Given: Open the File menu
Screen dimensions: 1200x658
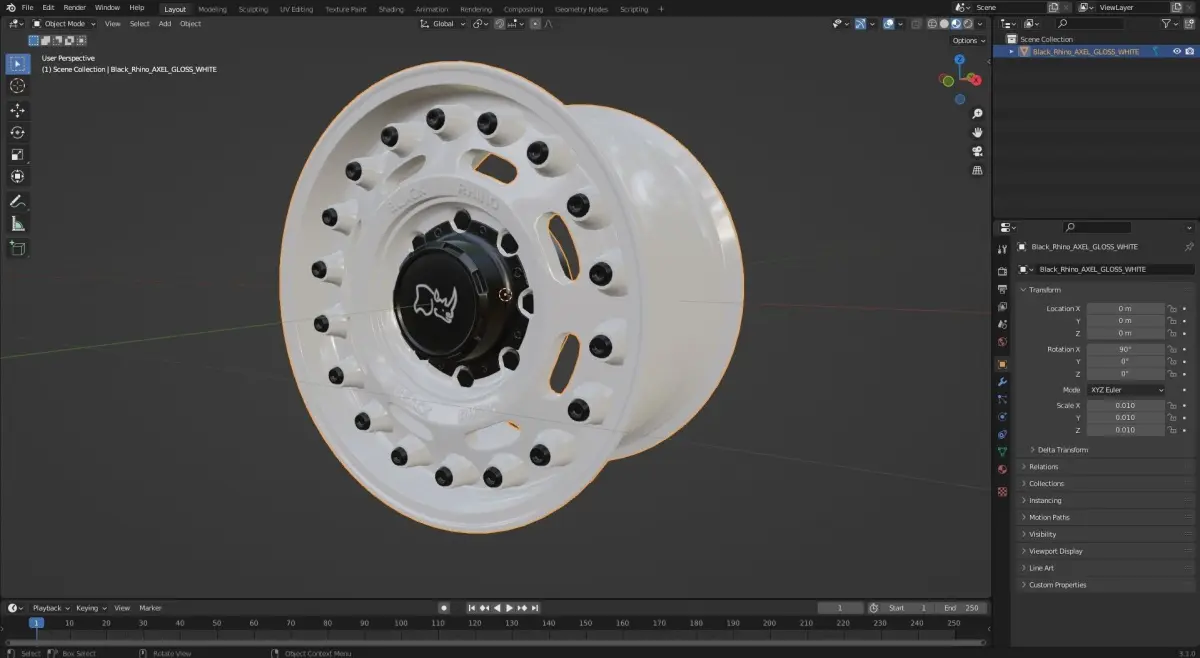Looking at the screenshot, I should point(27,8).
